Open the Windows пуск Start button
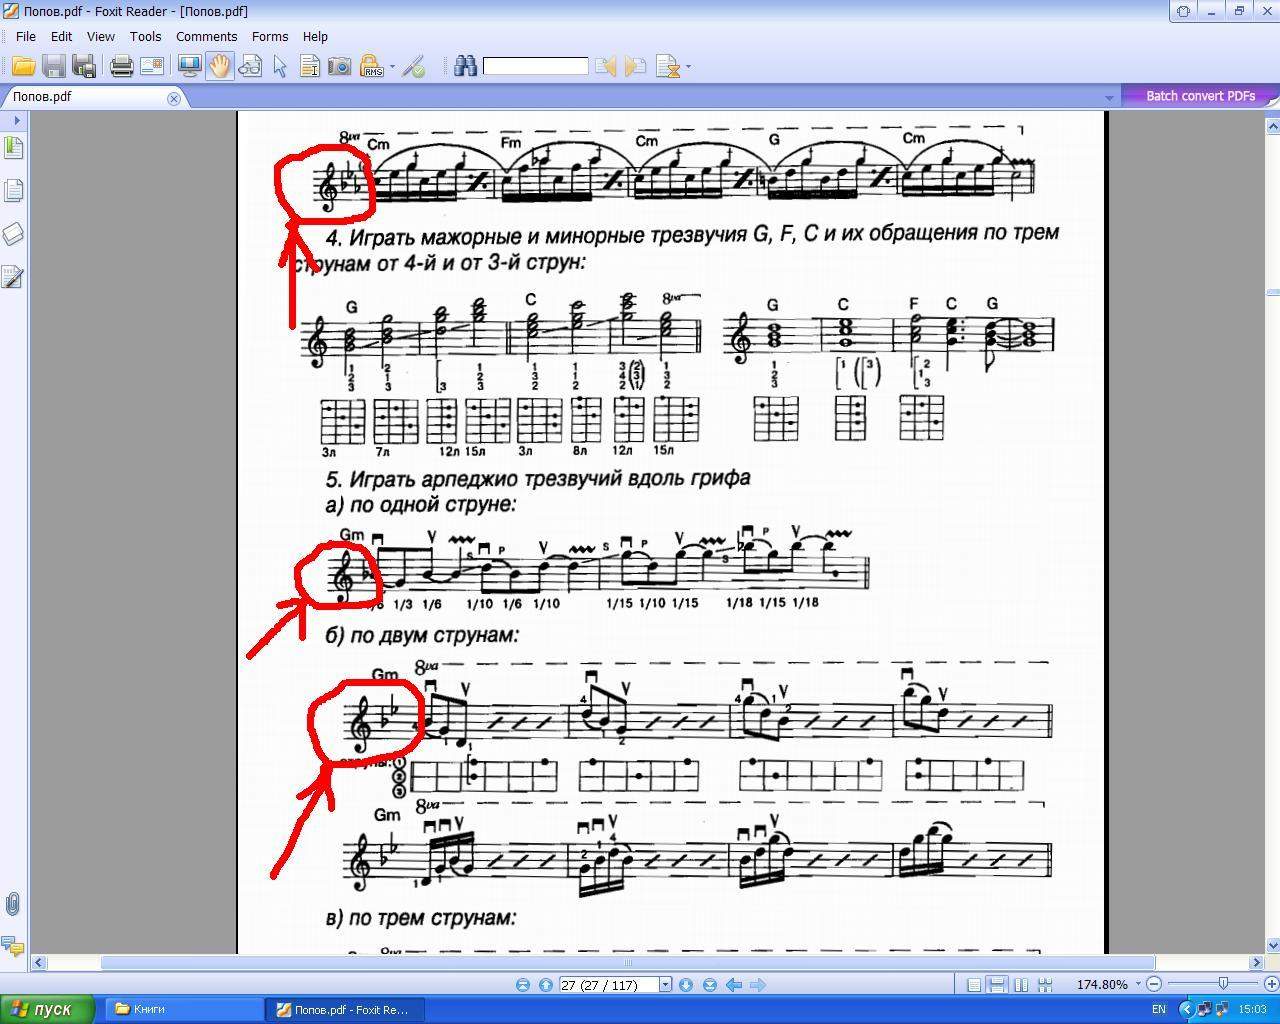 tap(47, 1009)
